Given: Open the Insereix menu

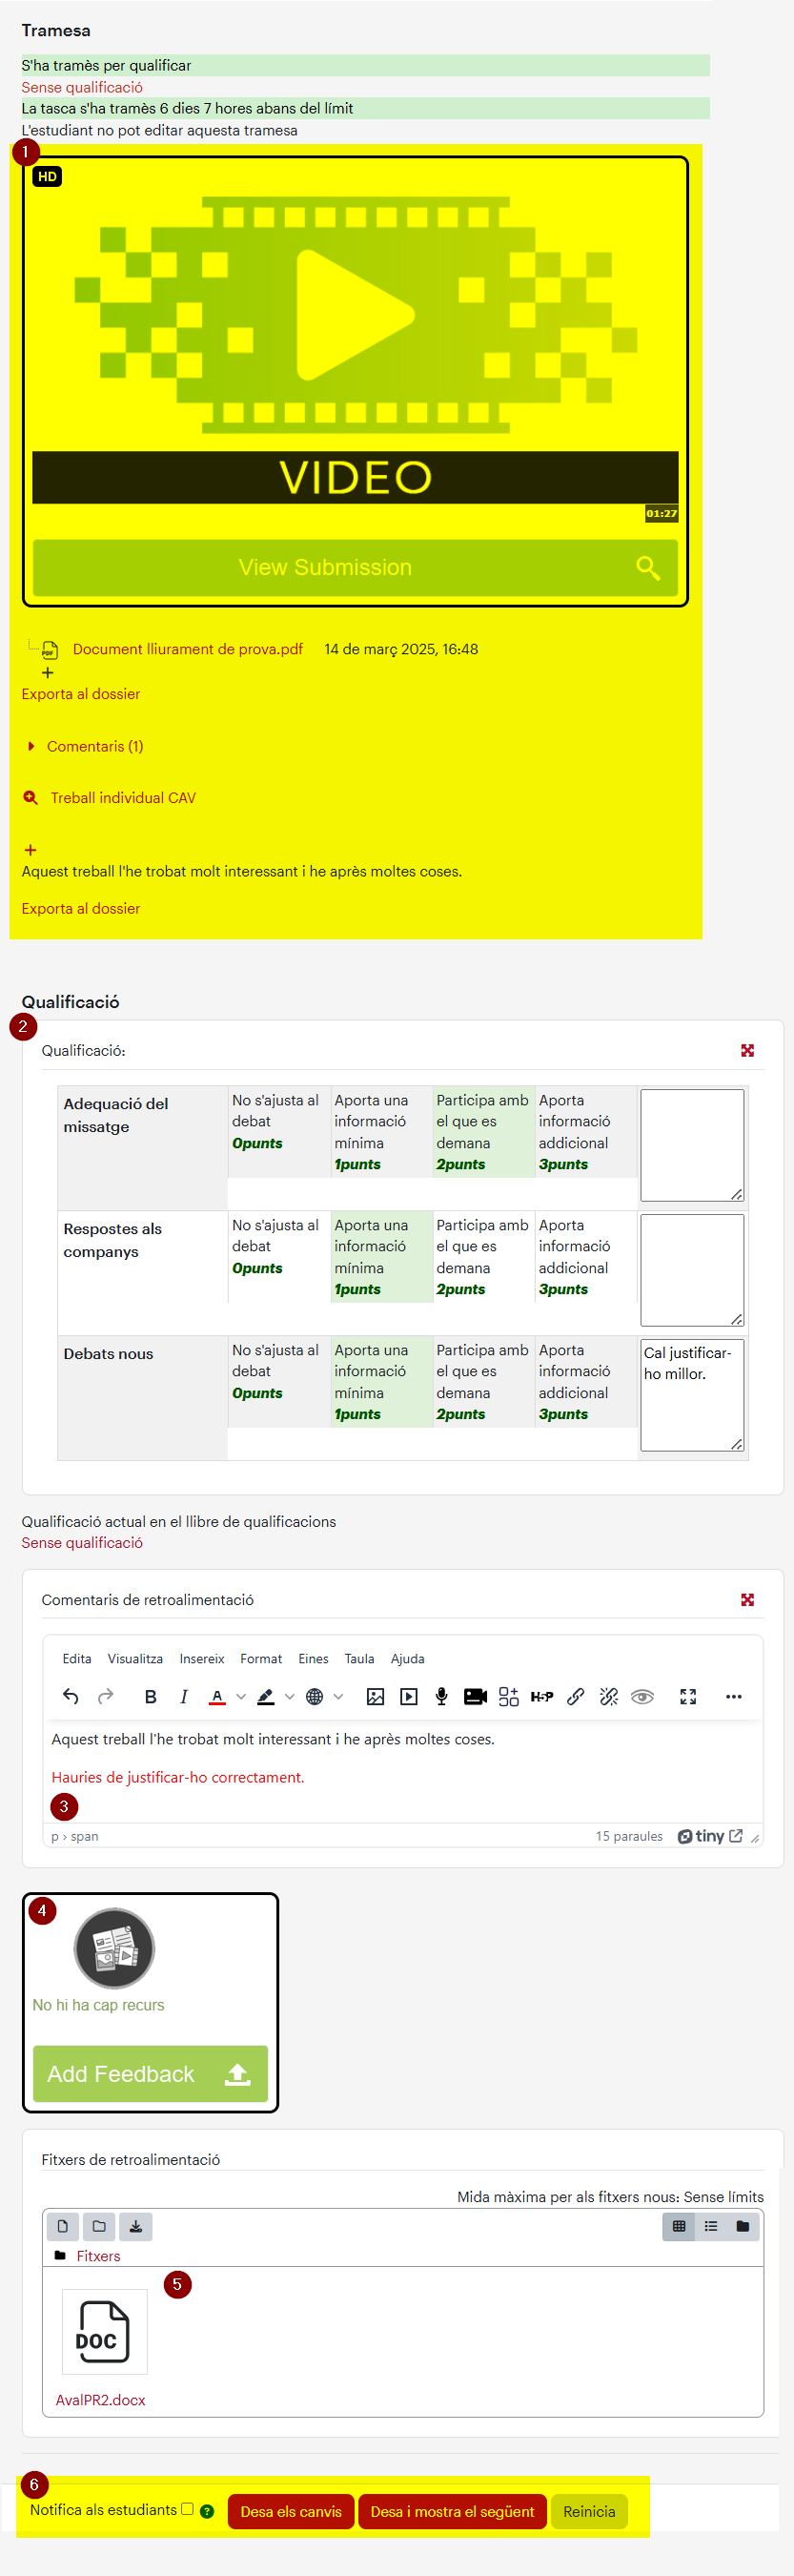Looking at the screenshot, I should click(x=202, y=1658).
